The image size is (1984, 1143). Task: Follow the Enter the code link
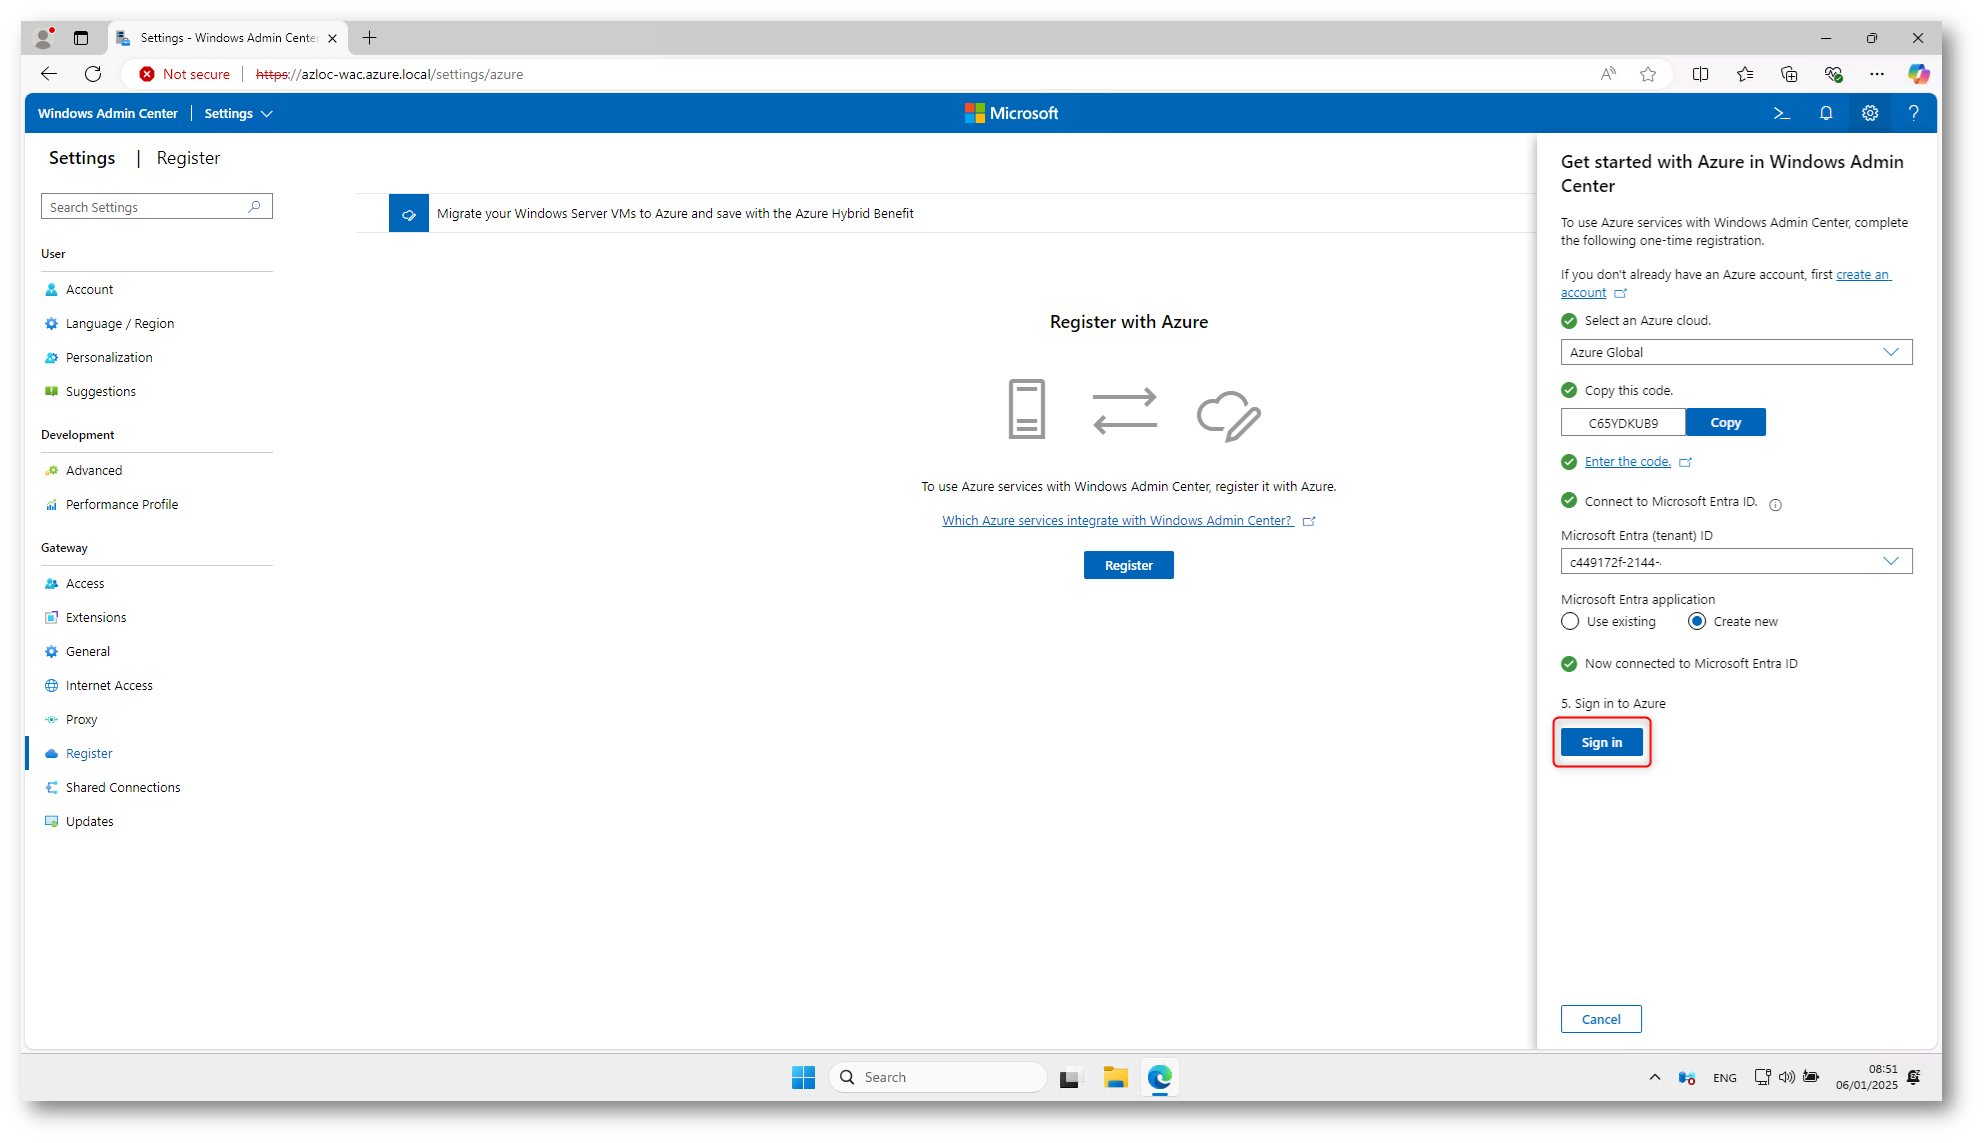point(1627,462)
